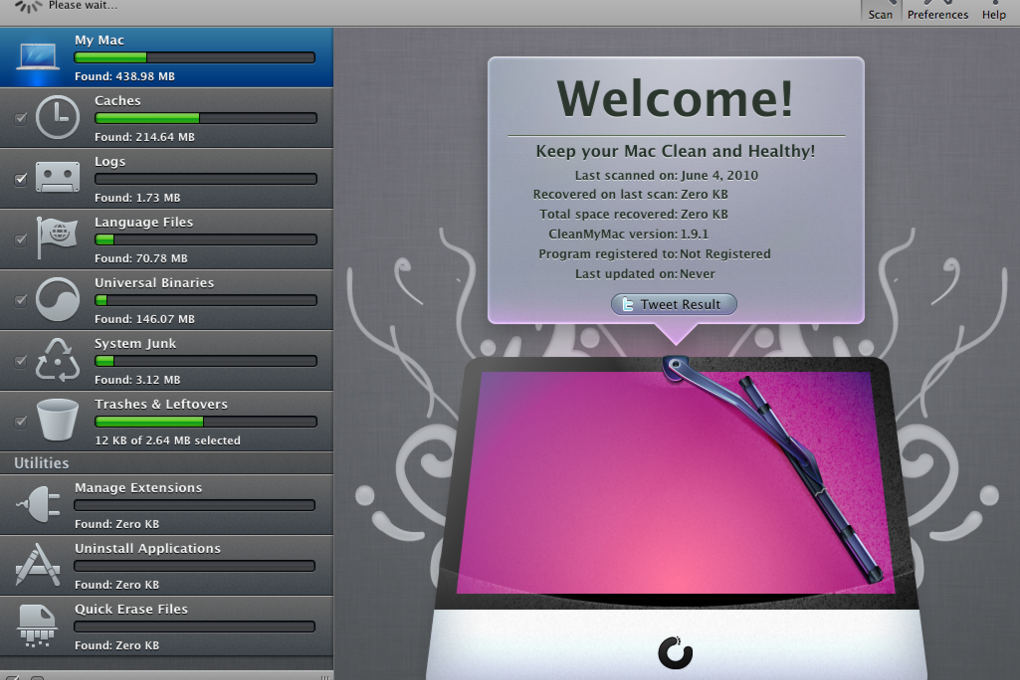Viewport: 1020px width, 680px height.
Task: Click the Quick Erase Files shredder icon
Action: [38, 625]
